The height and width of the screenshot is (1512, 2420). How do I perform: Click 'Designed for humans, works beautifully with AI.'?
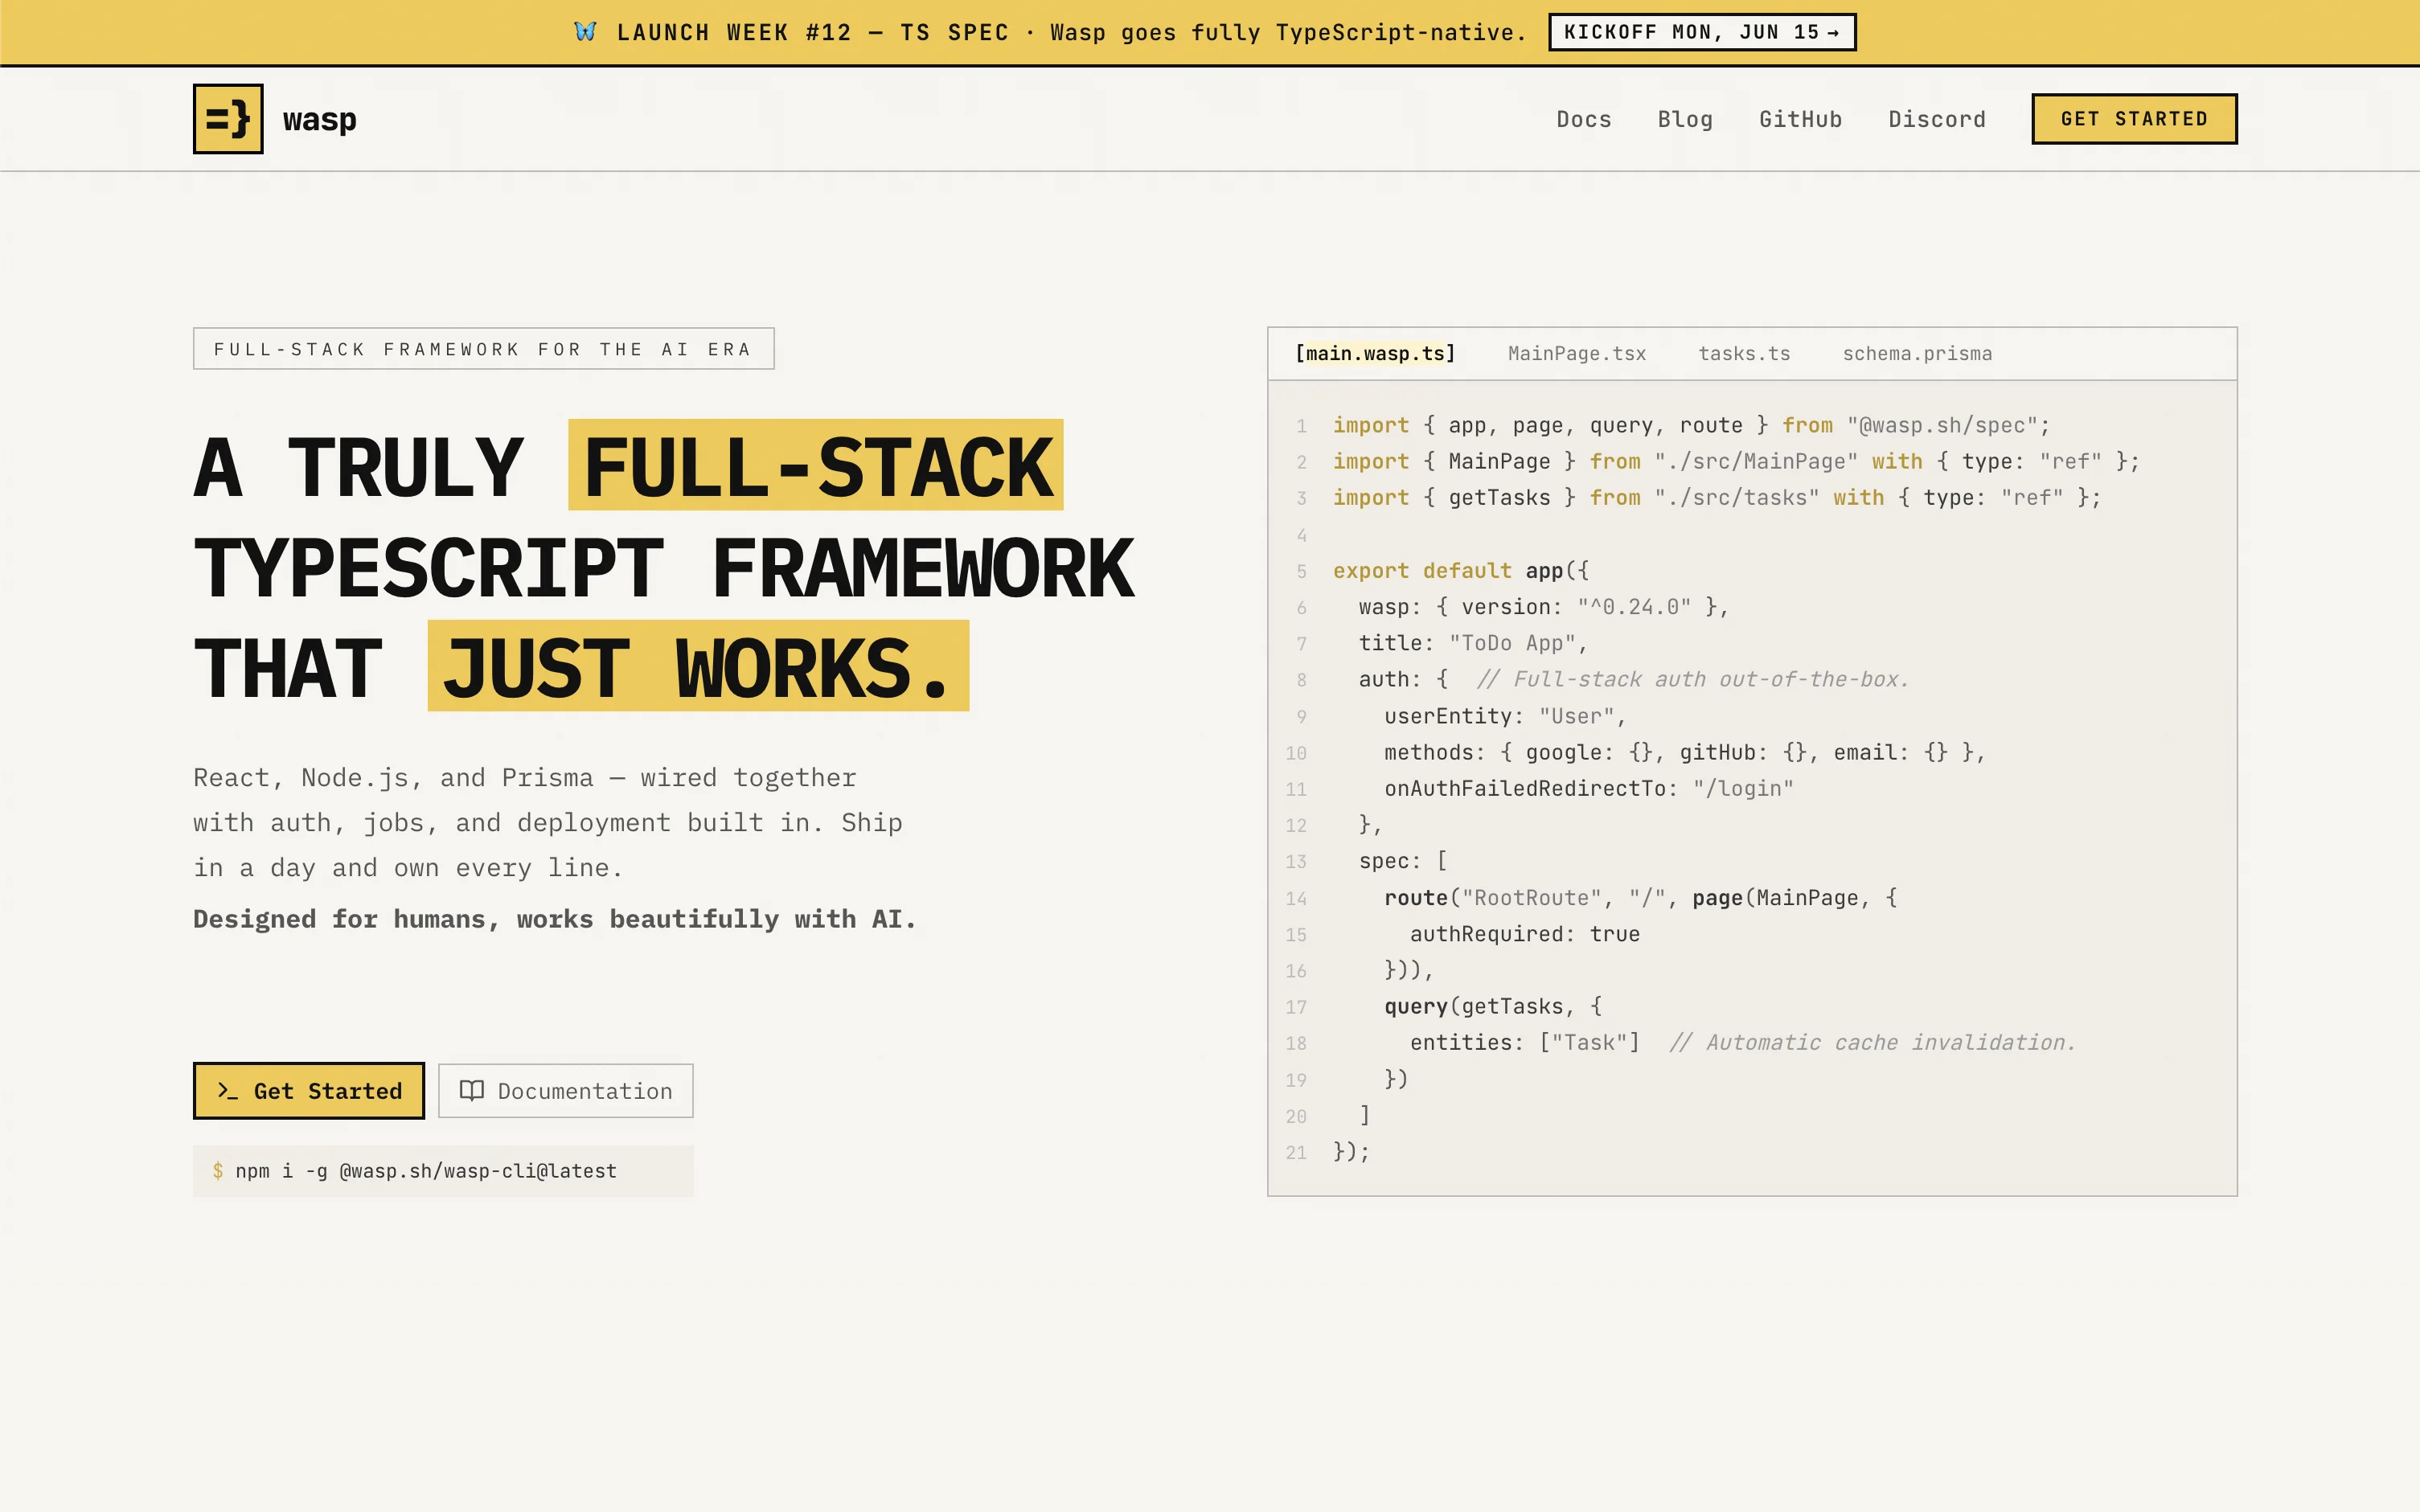pos(555,919)
